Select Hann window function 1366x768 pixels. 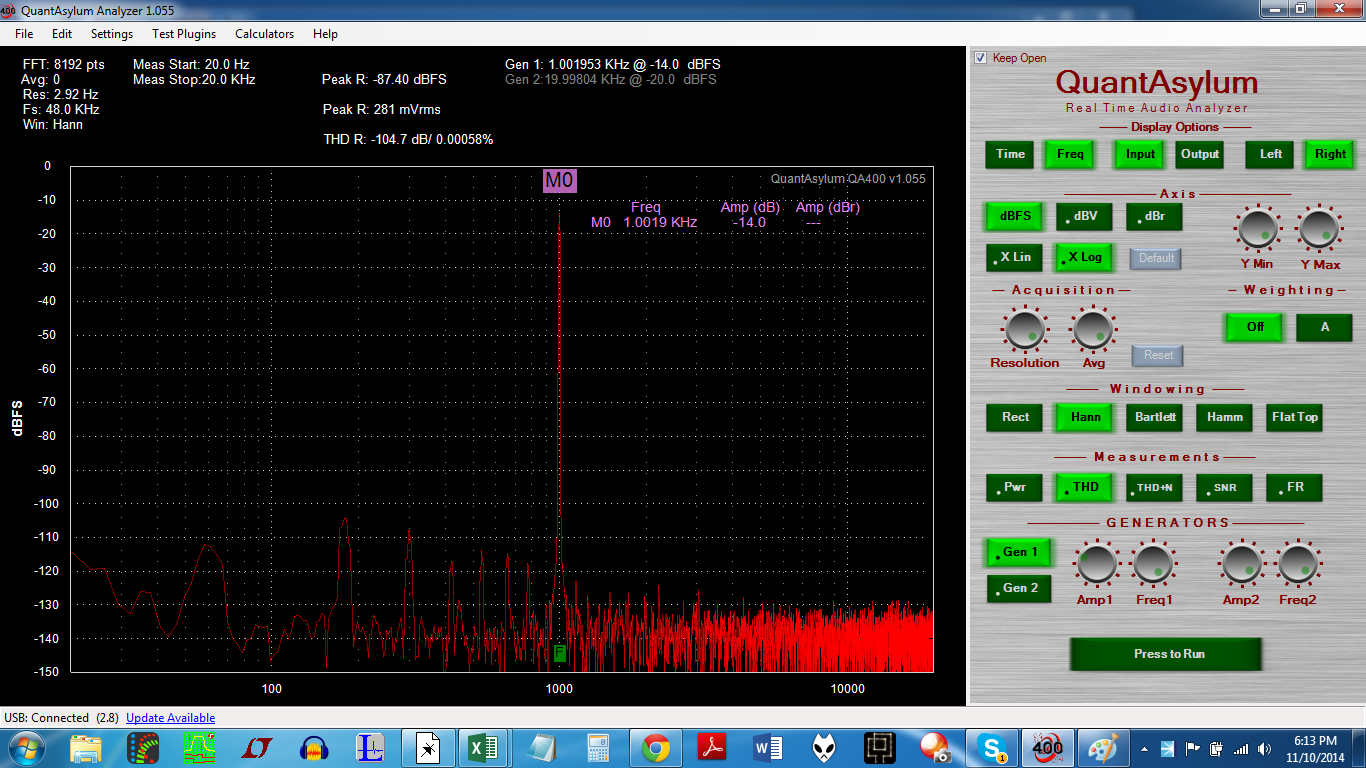1084,417
